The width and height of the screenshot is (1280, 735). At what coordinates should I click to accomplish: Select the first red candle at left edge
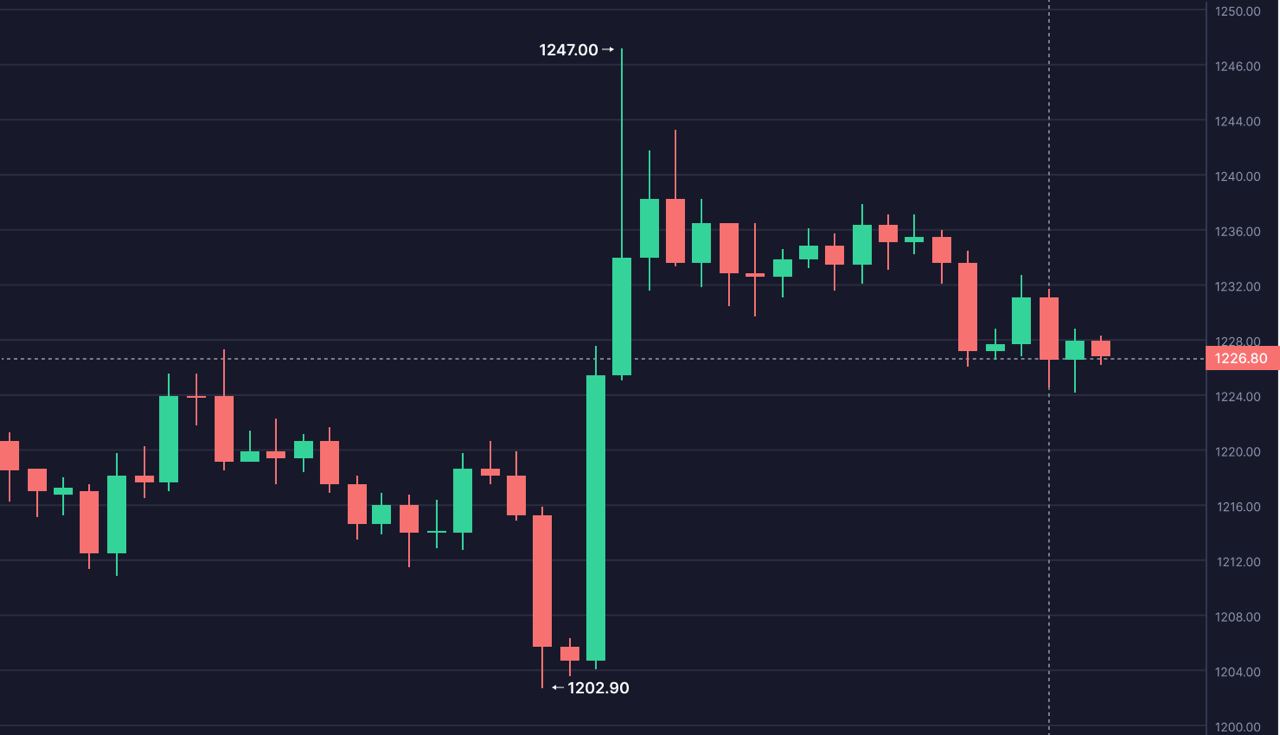coord(9,455)
